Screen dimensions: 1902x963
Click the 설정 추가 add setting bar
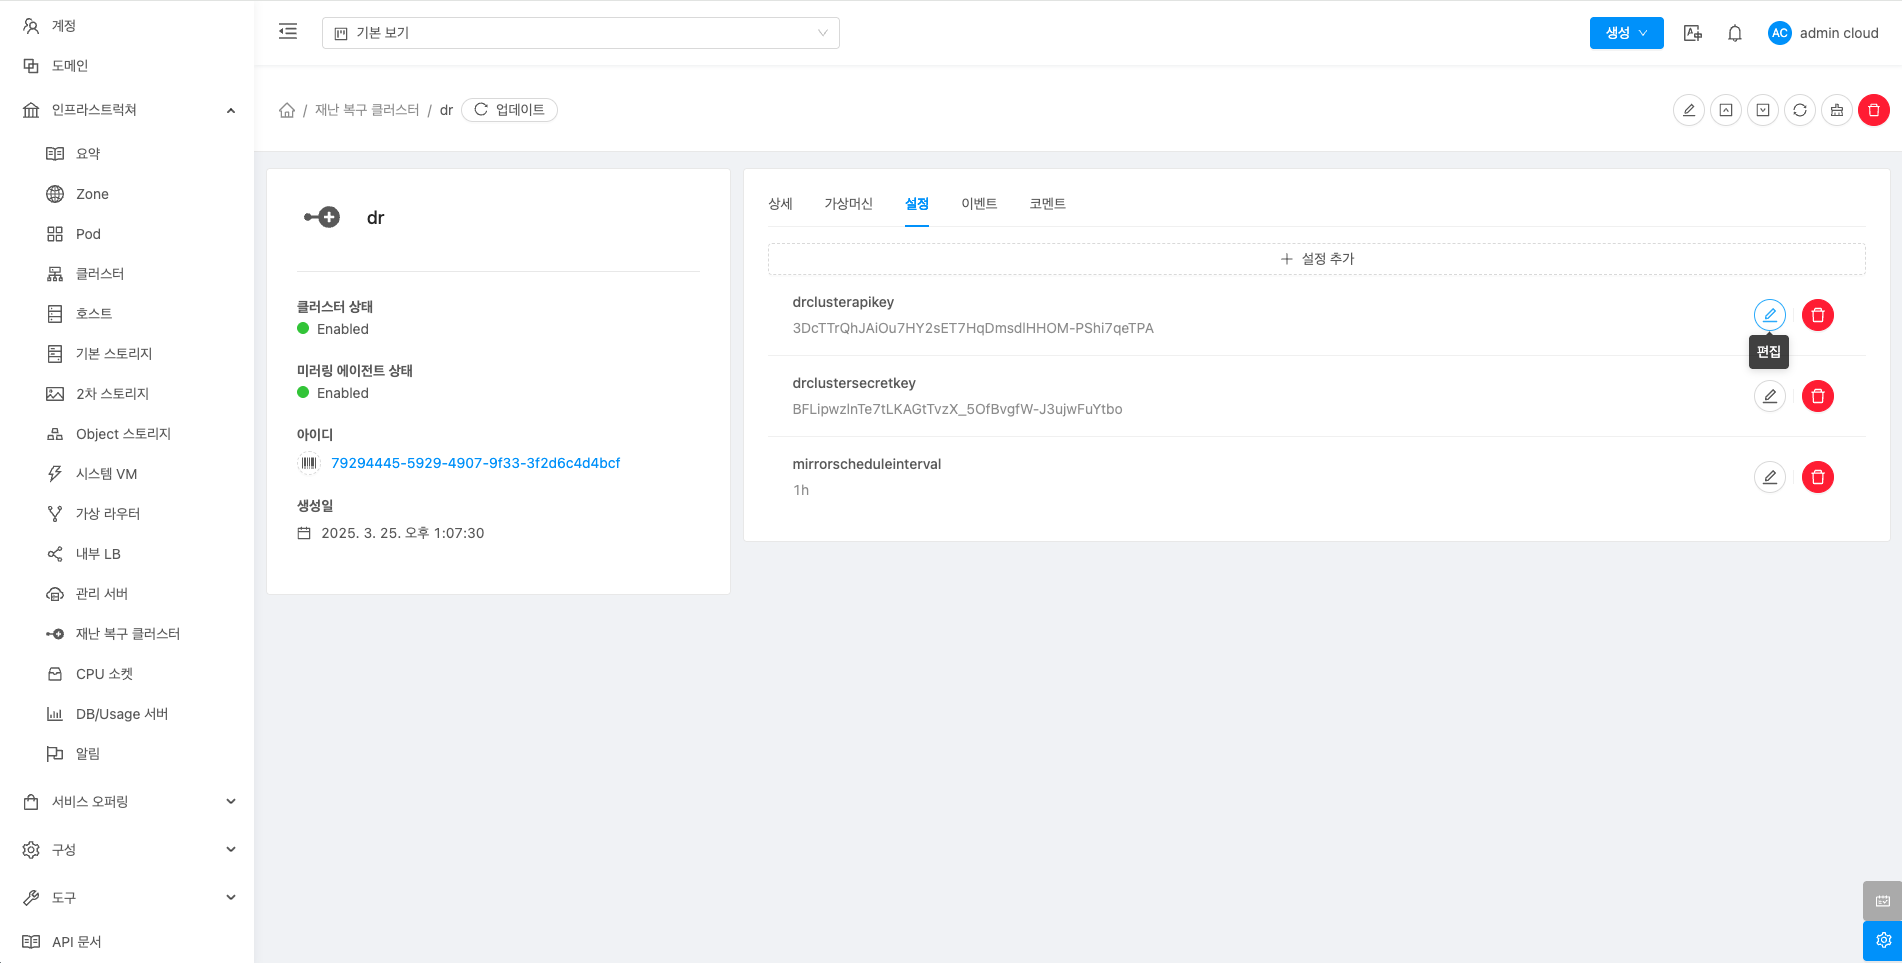point(1316,259)
